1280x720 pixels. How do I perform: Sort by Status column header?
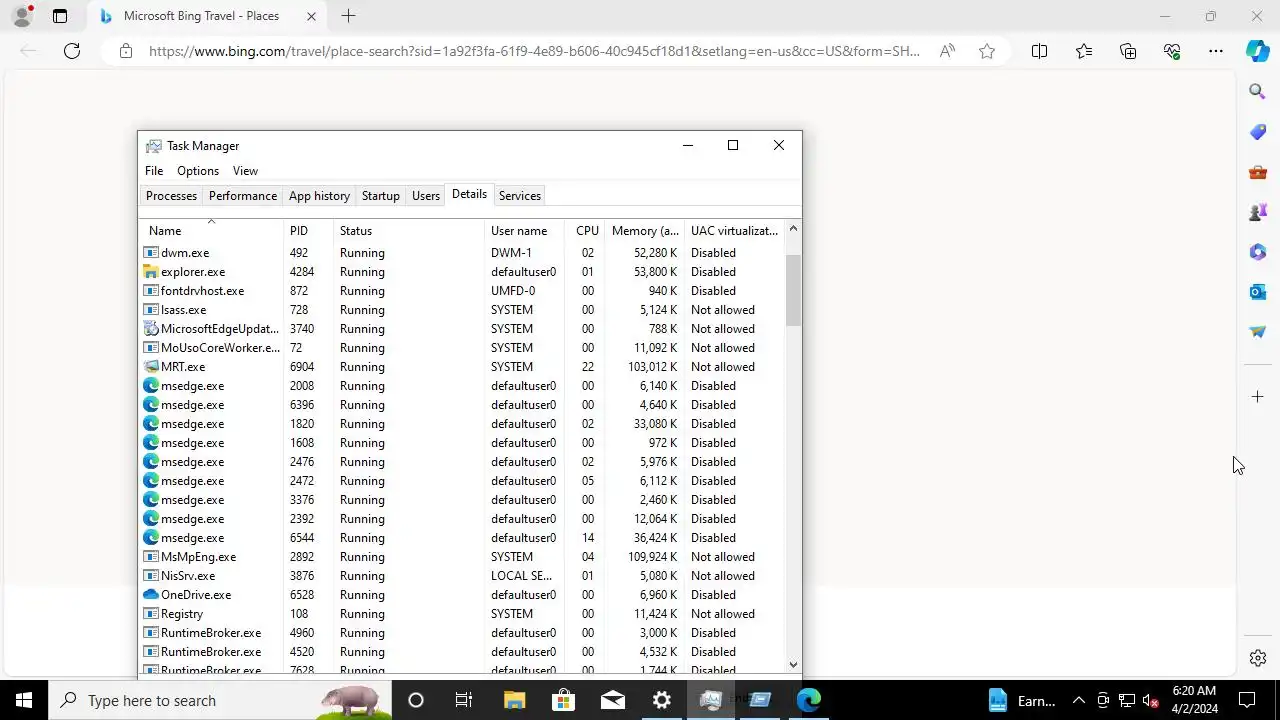(409, 231)
